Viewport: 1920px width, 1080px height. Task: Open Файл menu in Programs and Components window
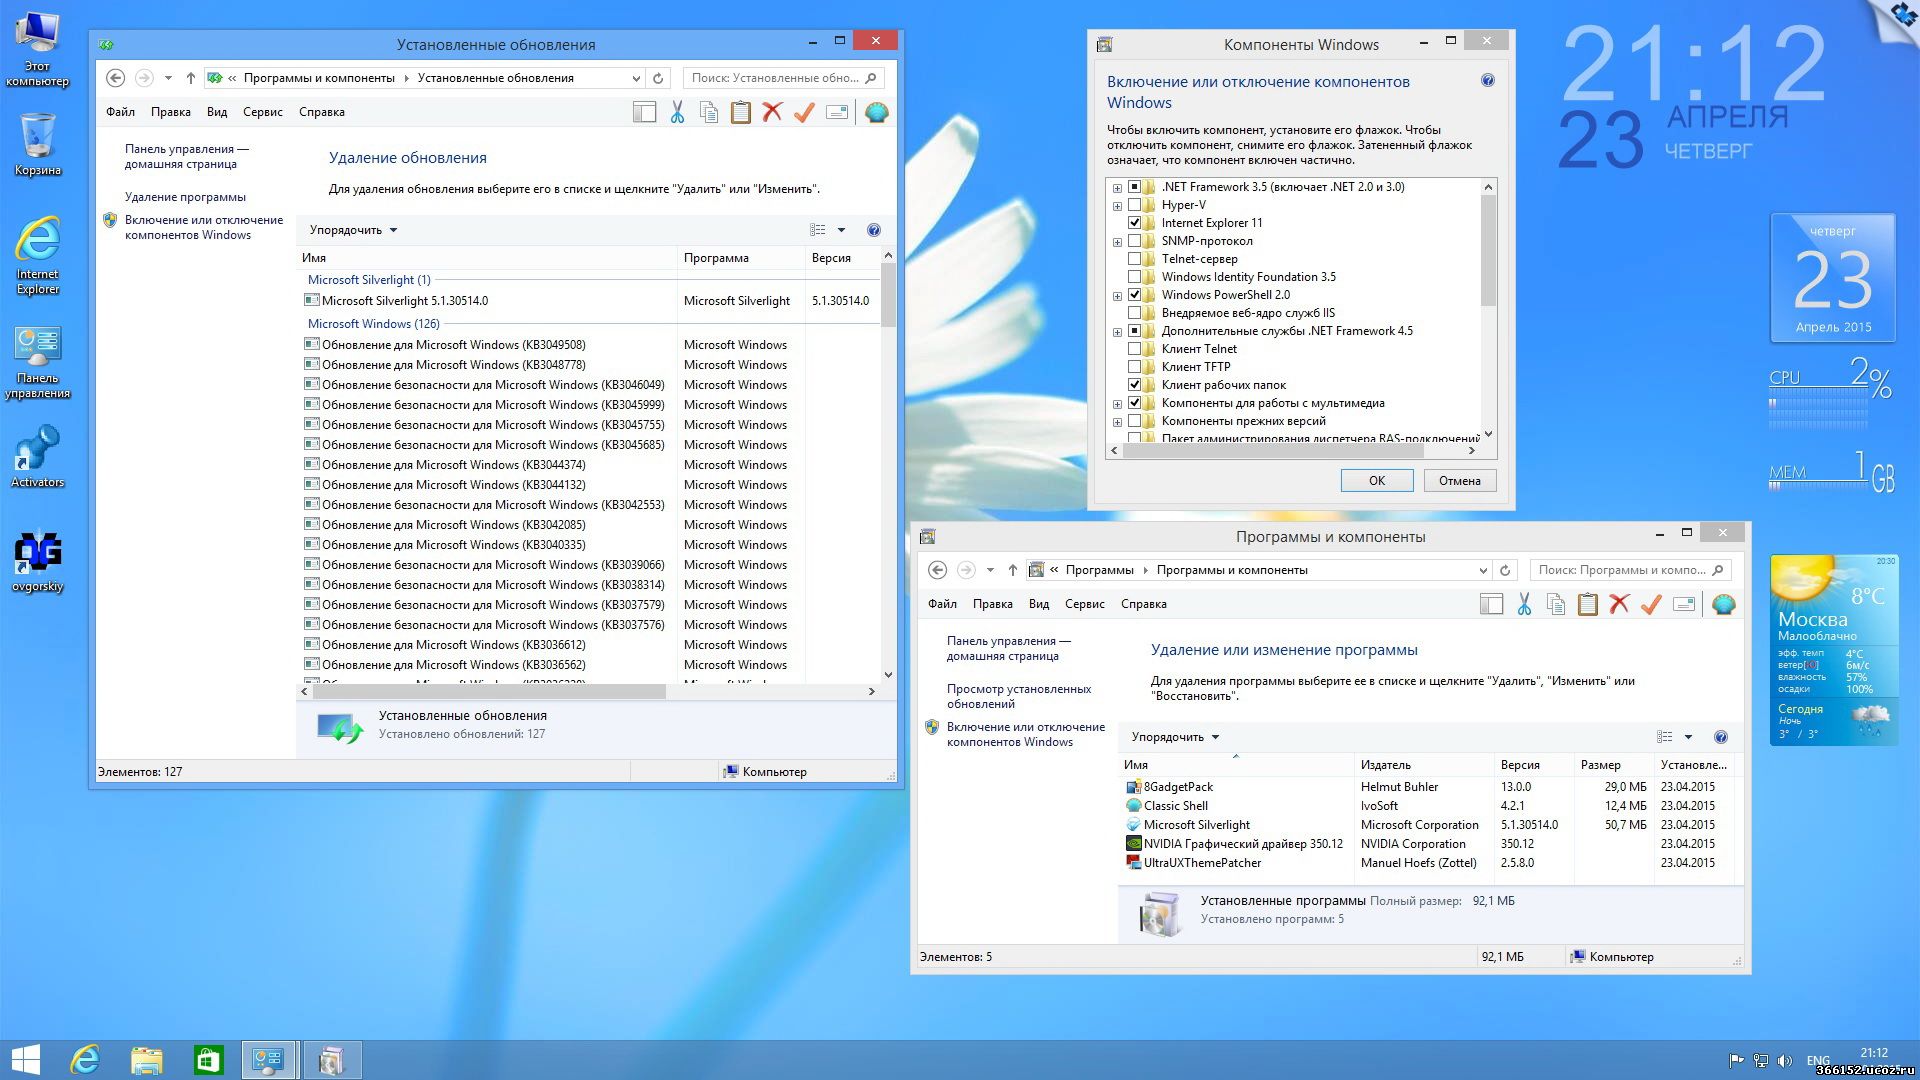click(x=942, y=604)
